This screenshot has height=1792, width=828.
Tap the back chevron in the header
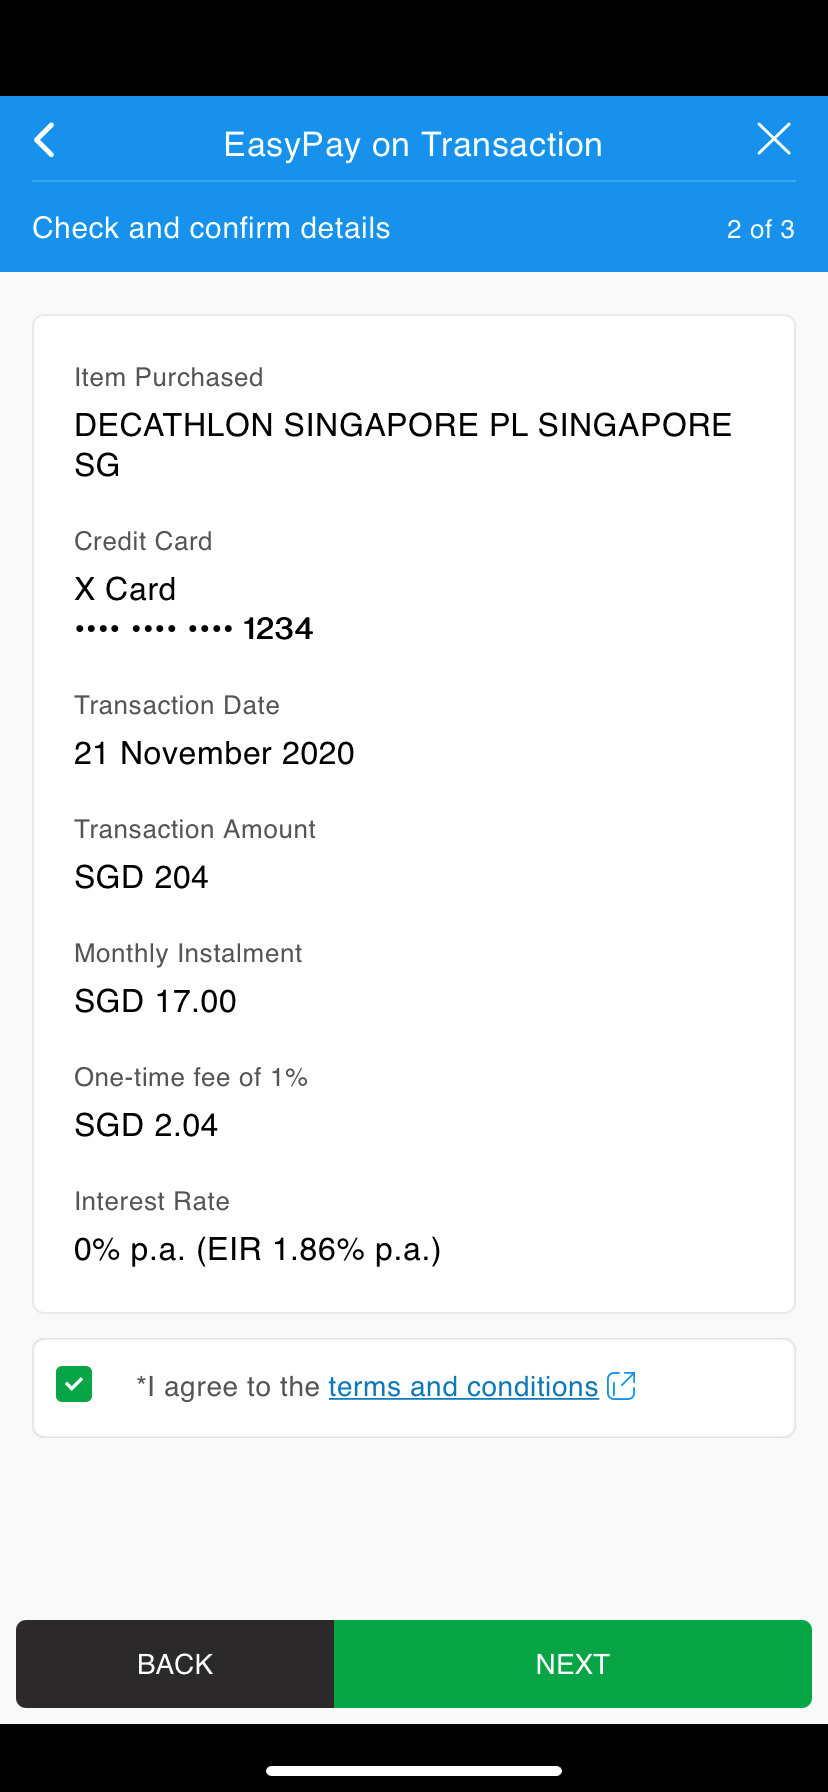(44, 141)
